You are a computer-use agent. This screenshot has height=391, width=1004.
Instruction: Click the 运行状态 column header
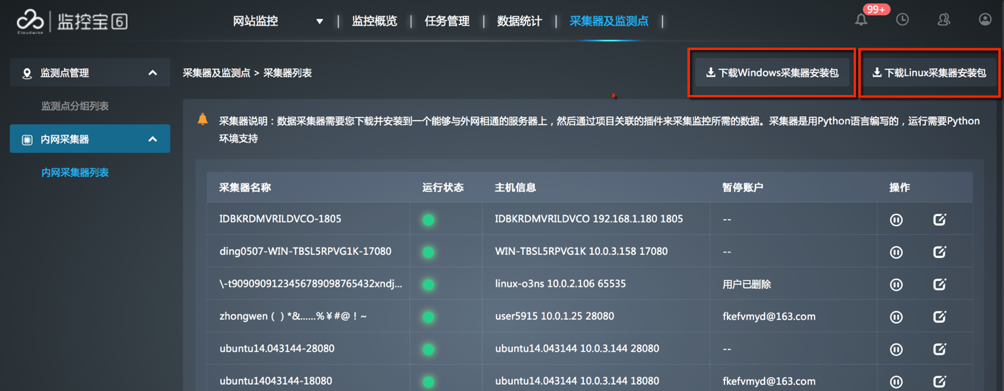443,188
